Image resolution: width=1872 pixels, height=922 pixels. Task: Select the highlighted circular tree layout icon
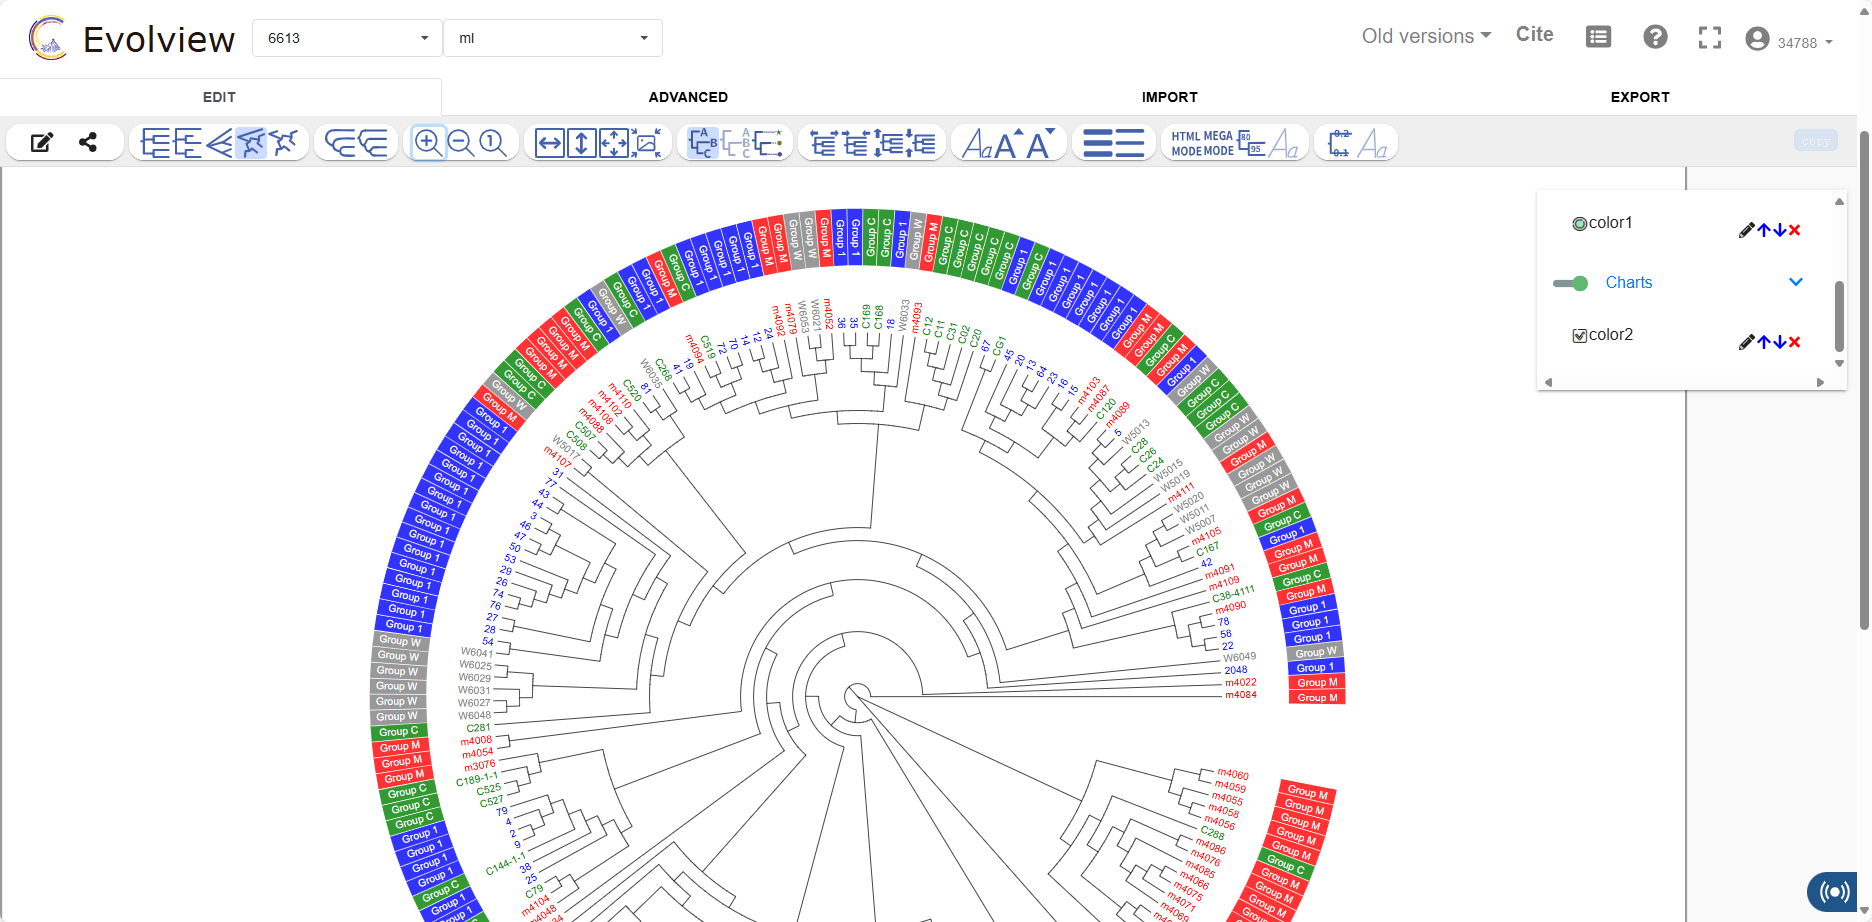251,143
